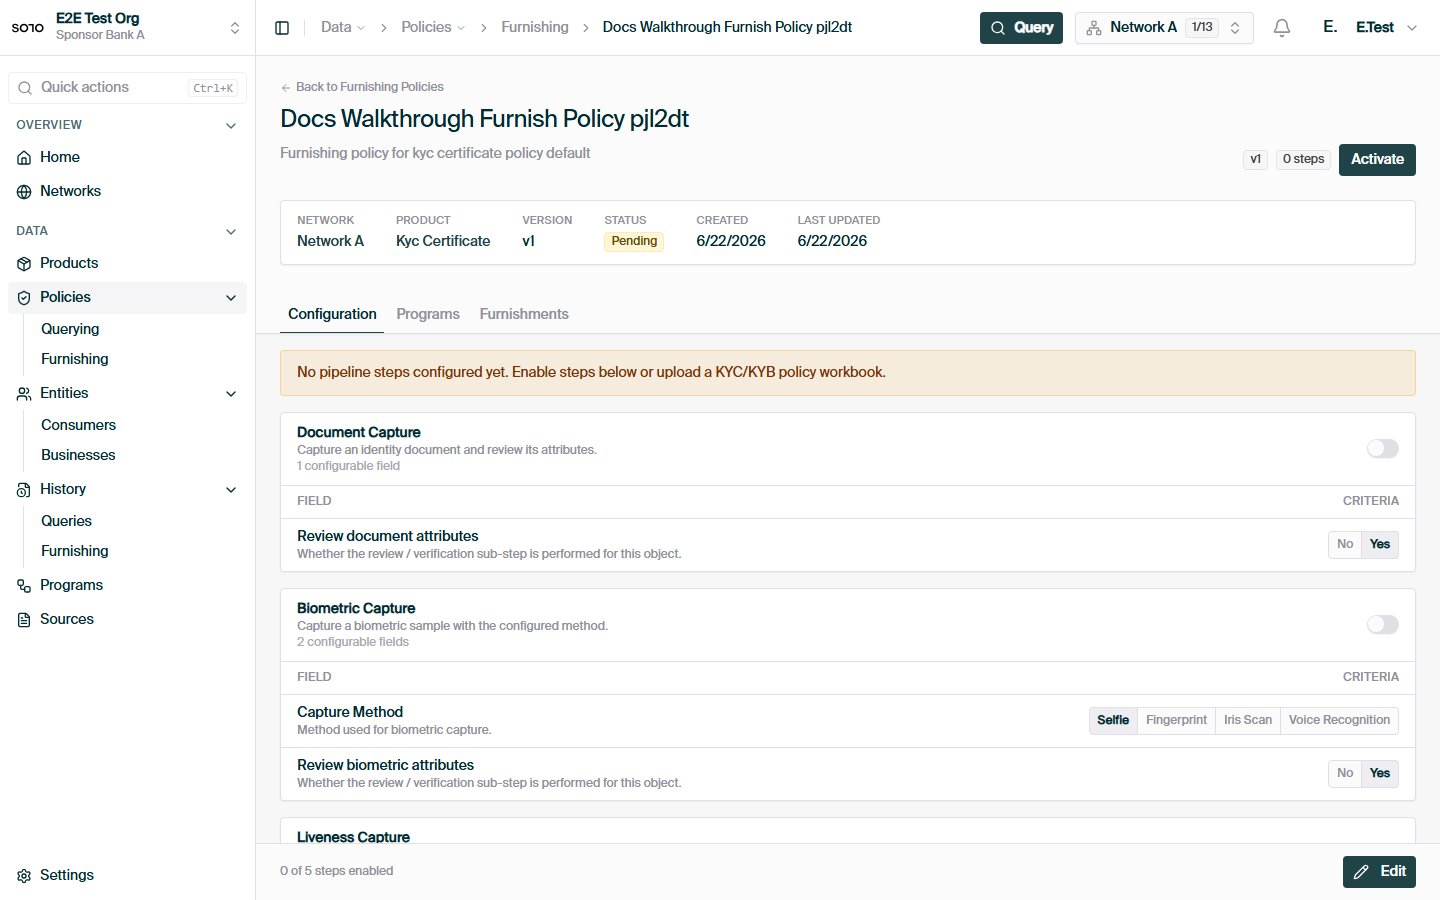Select No for Review document attributes
The image size is (1440, 900).
click(1345, 544)
